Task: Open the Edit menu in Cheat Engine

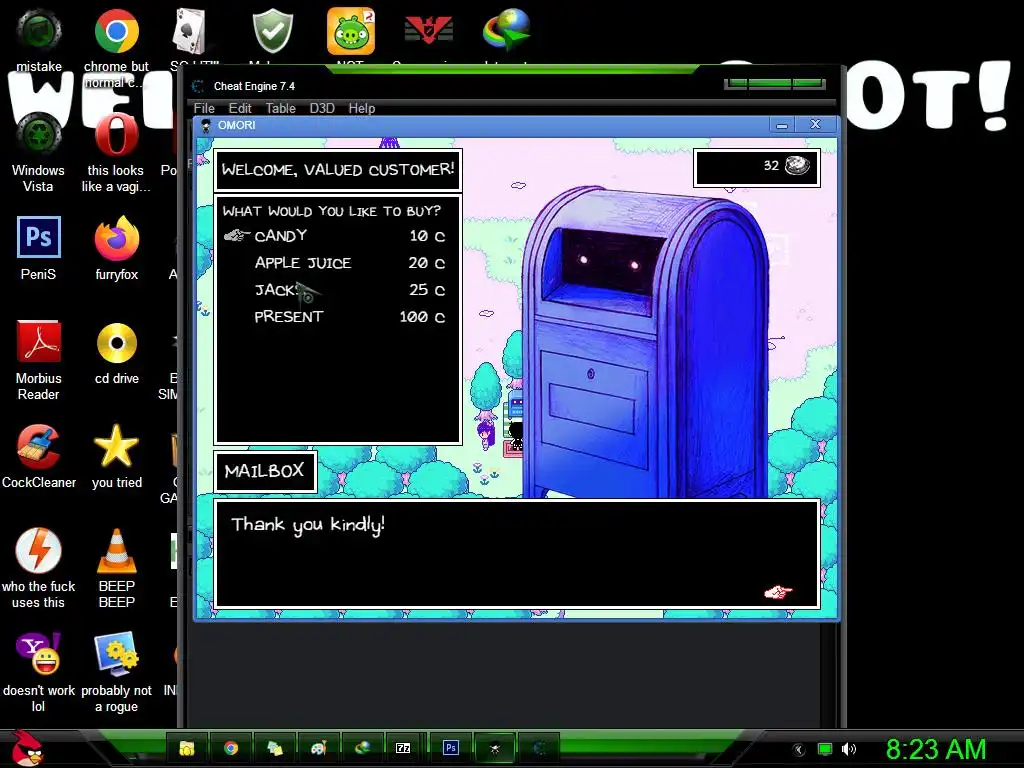Action: pos(240,108)
